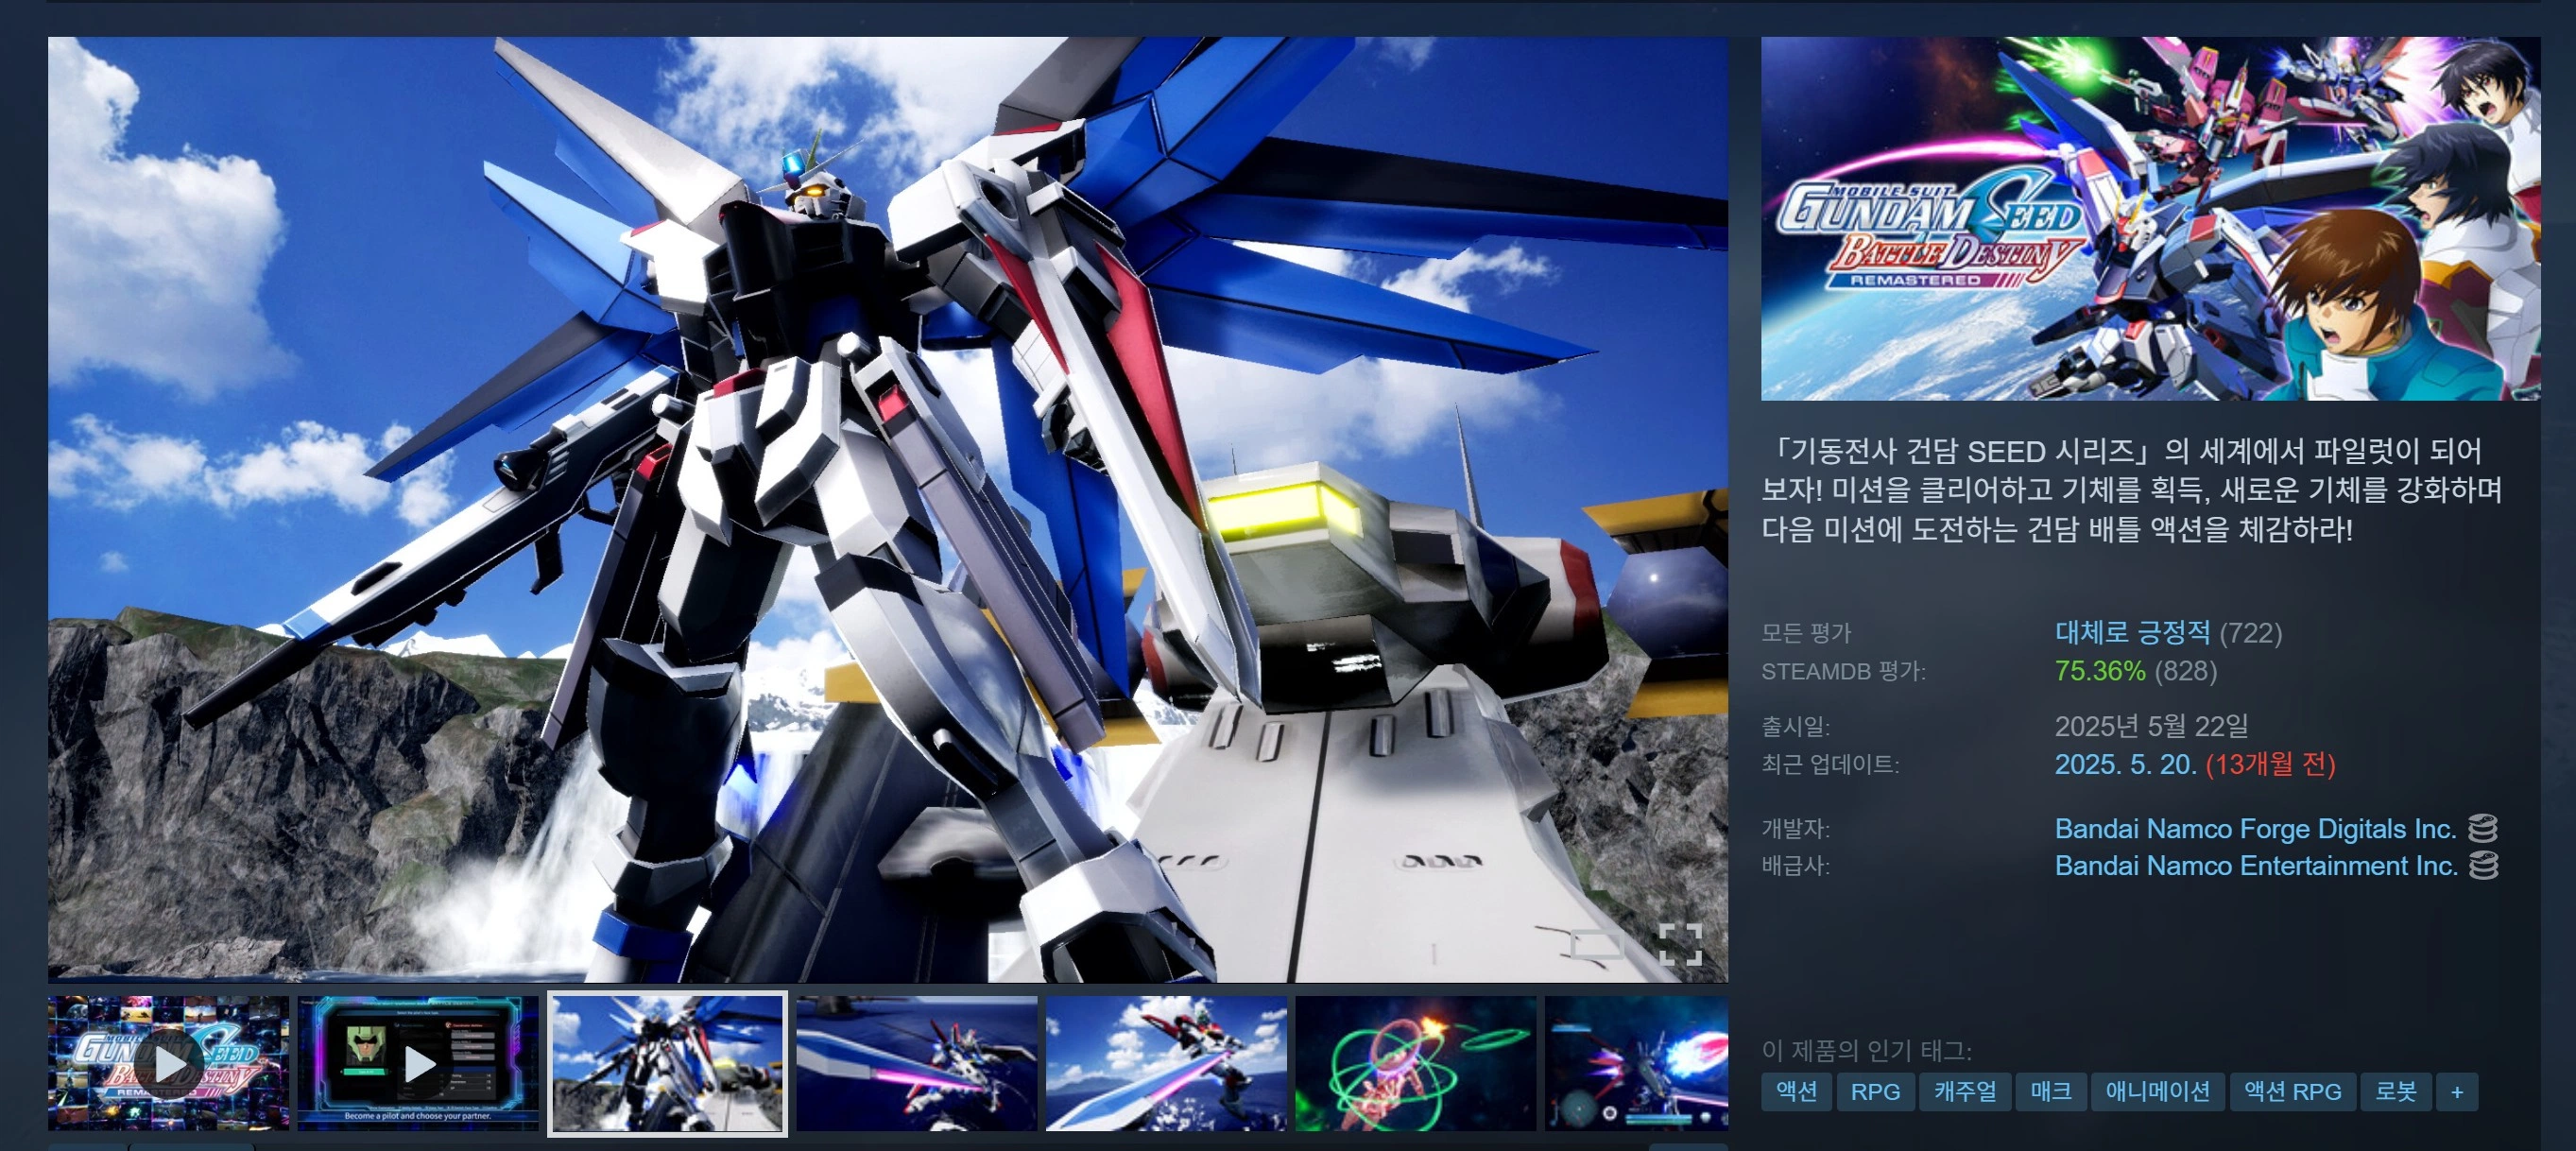Select the pink beam saber screenshot thumbnail
2576x1151 pixels.
point(917,1063)
